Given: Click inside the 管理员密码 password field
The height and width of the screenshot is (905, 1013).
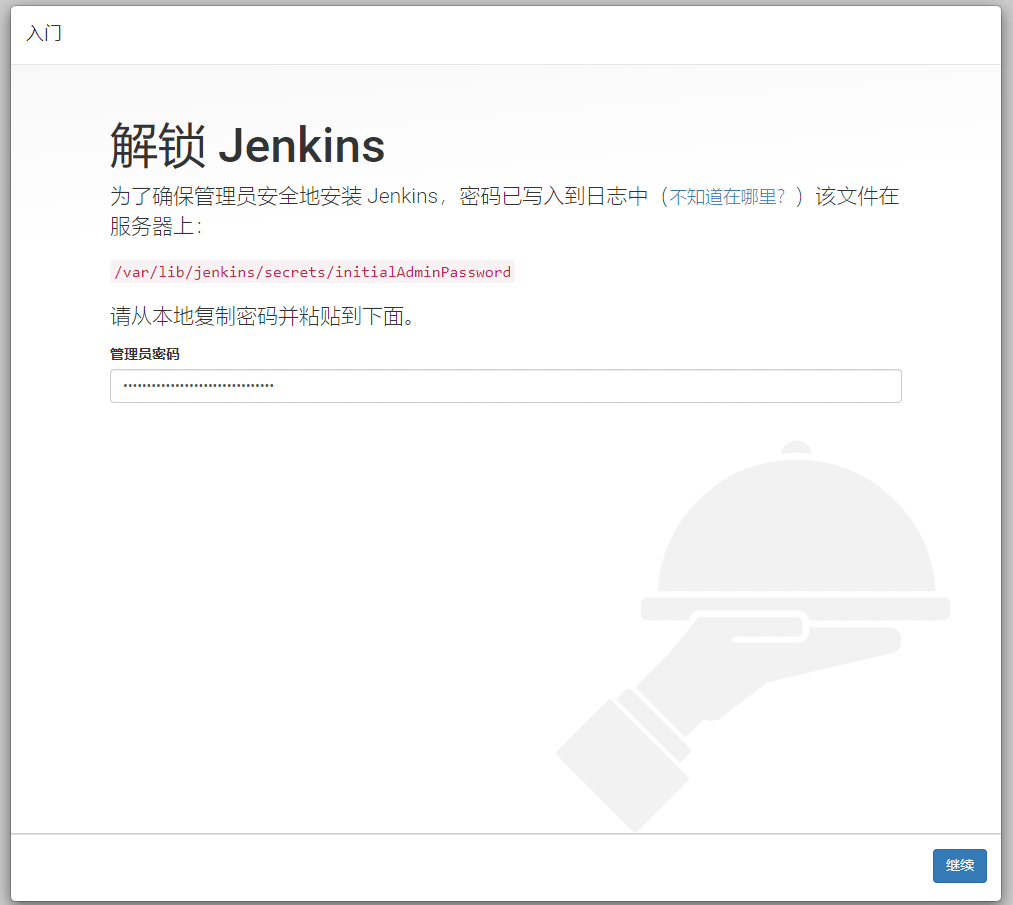Looking at the screenshot, I should 505,386.
